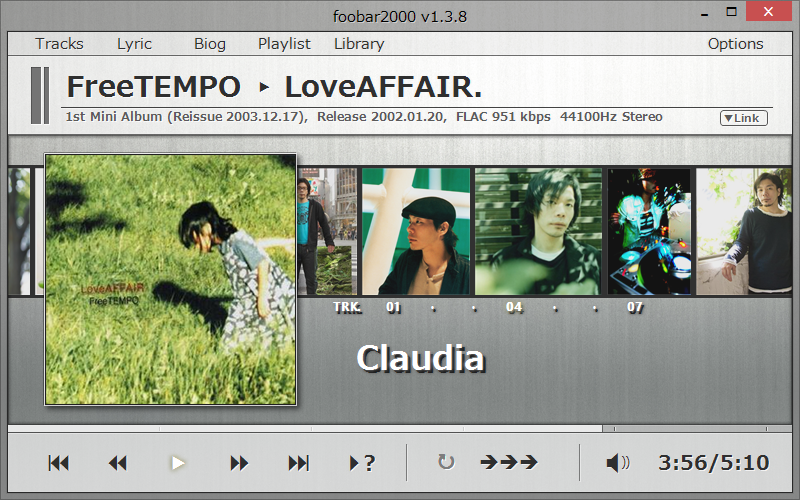Rewind with the double-left arrow button
The image size is (800, 500).
pos(118,463)
